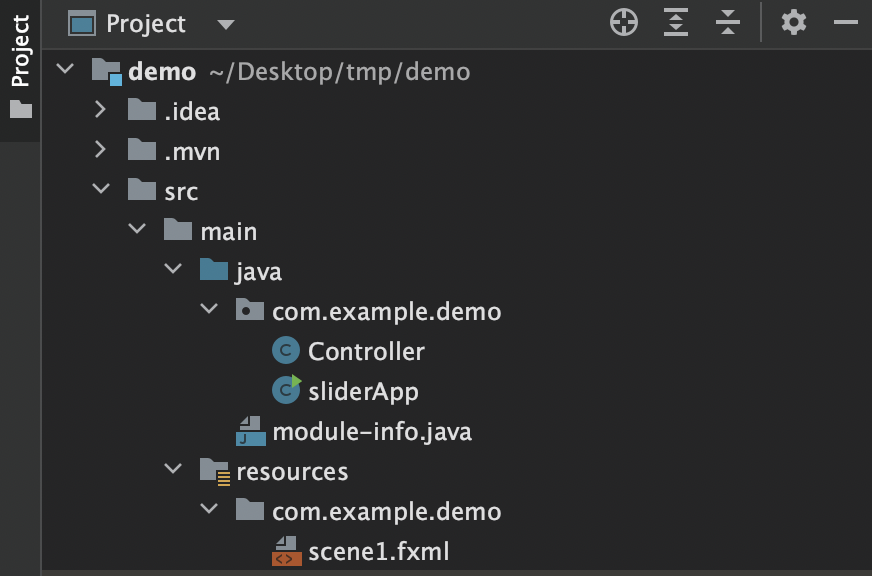This screenshot has height=576, width=872.
Task: Click the Controller class icon
Action: 286,351
